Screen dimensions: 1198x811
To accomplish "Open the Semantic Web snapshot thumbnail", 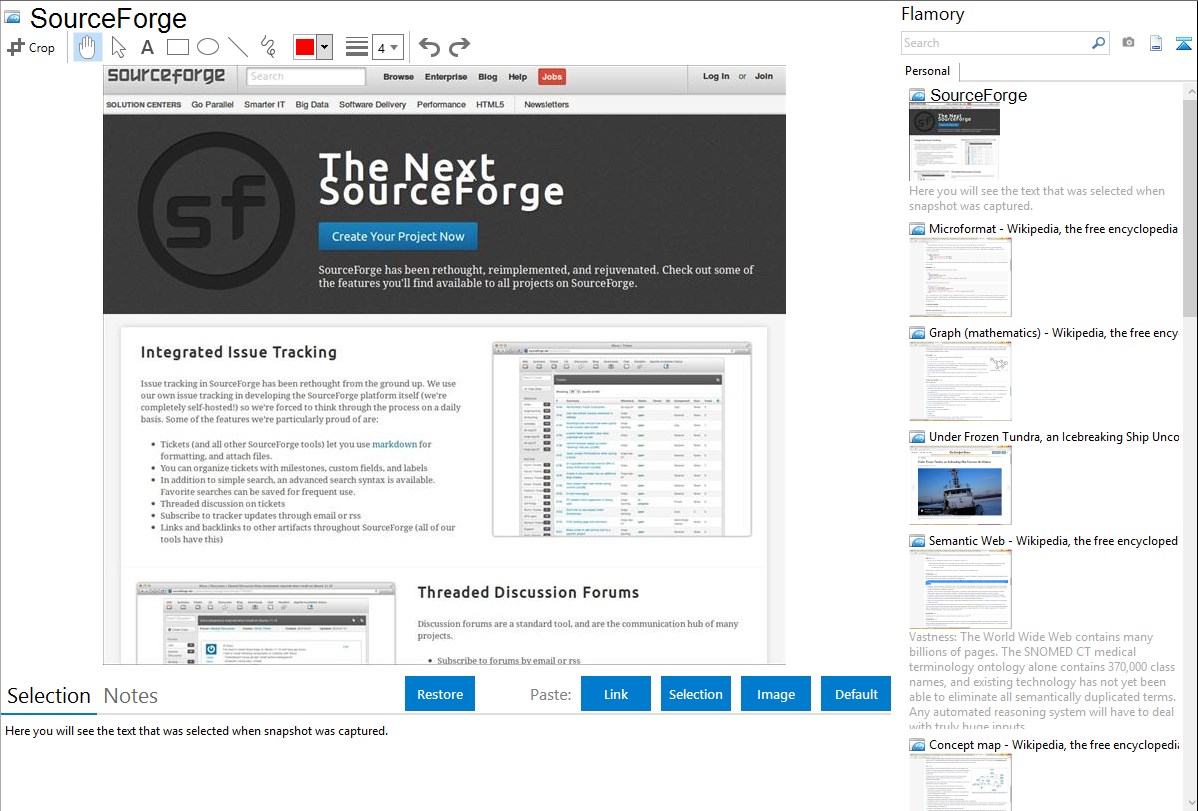I will [960, 589].
